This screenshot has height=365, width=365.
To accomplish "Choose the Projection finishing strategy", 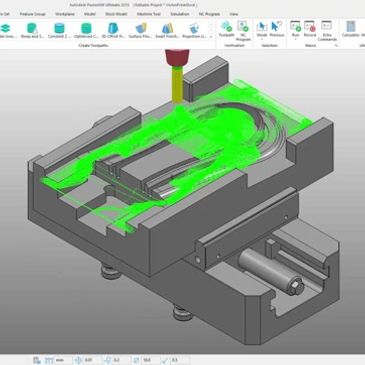I will pos(194,30).
